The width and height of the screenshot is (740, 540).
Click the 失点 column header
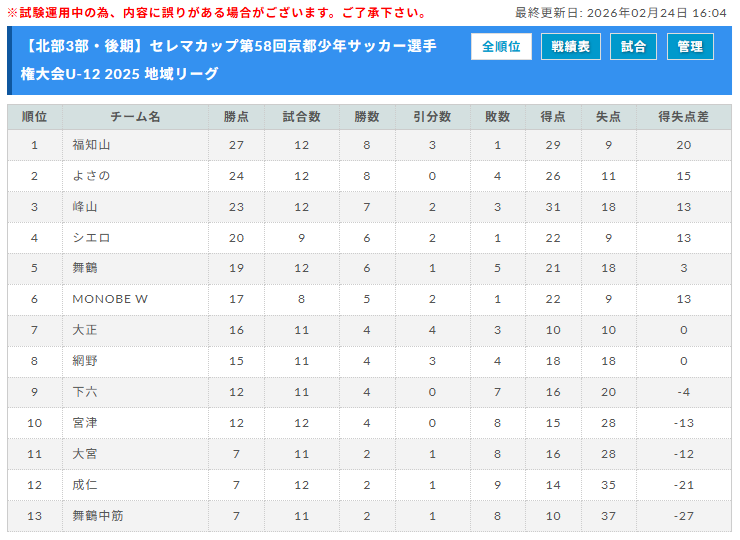pos(608,117)
